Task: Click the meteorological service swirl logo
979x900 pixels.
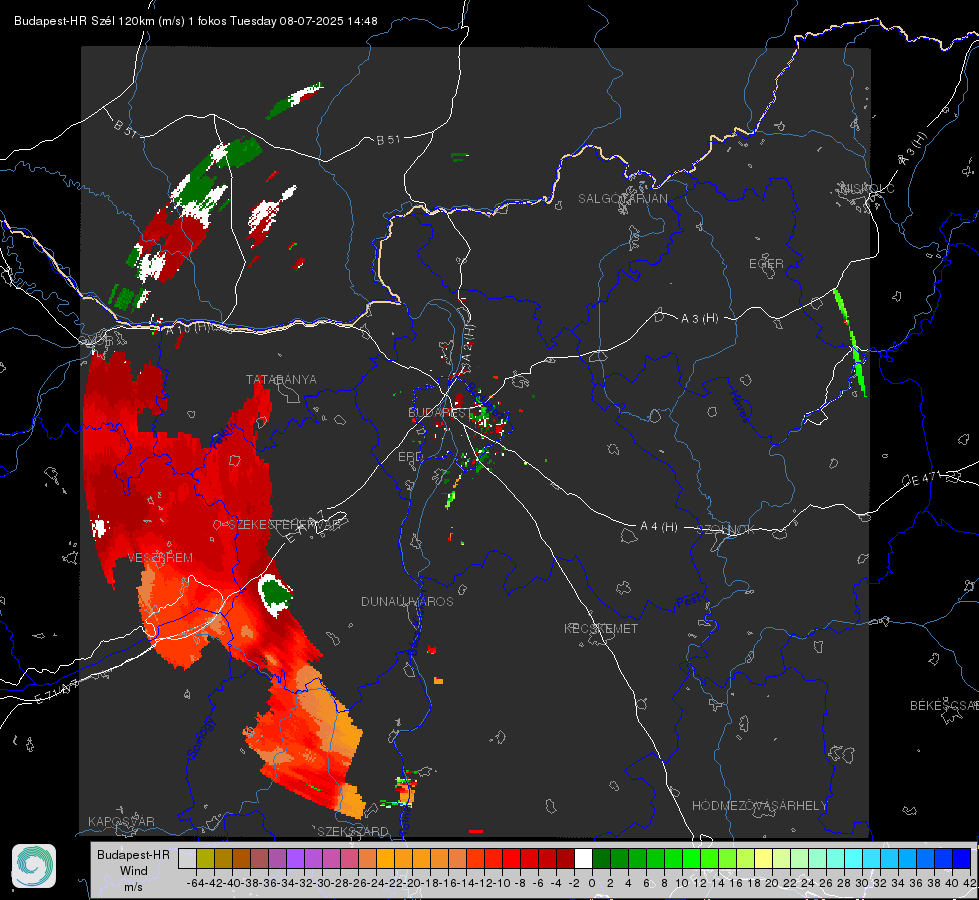Action: 34,866
